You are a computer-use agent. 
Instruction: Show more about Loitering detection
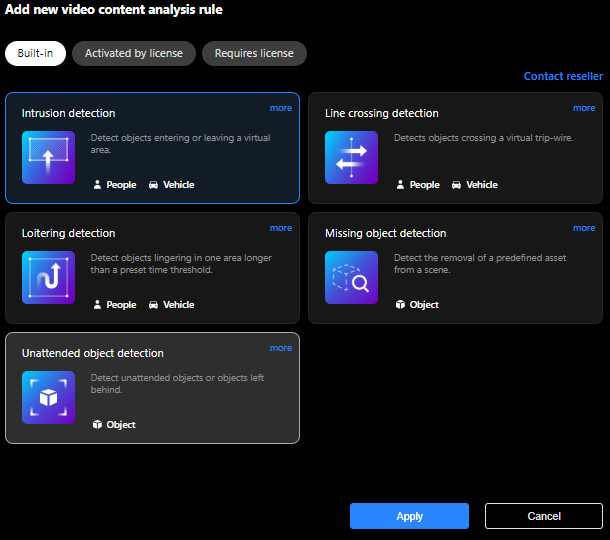tap(281, 228)
